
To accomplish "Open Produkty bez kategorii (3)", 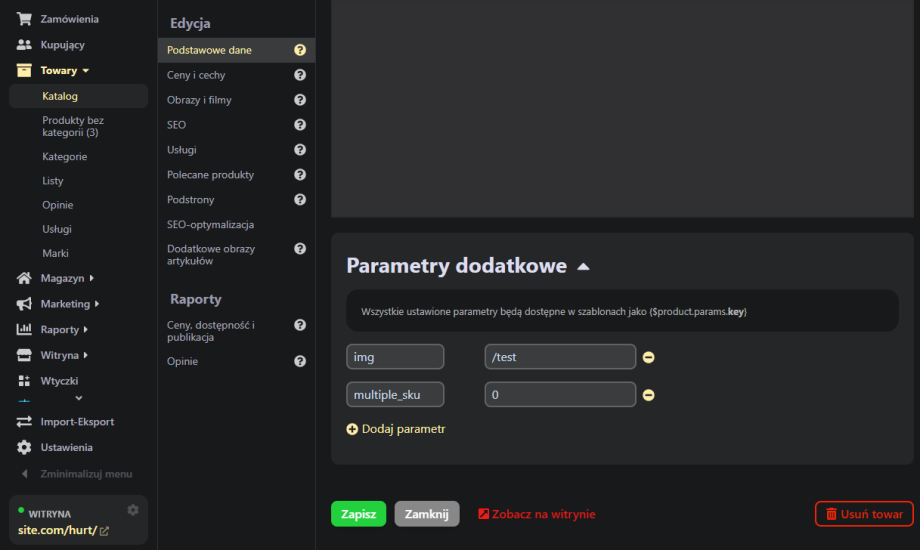I will pyautogui.click(x=73, y=126).
